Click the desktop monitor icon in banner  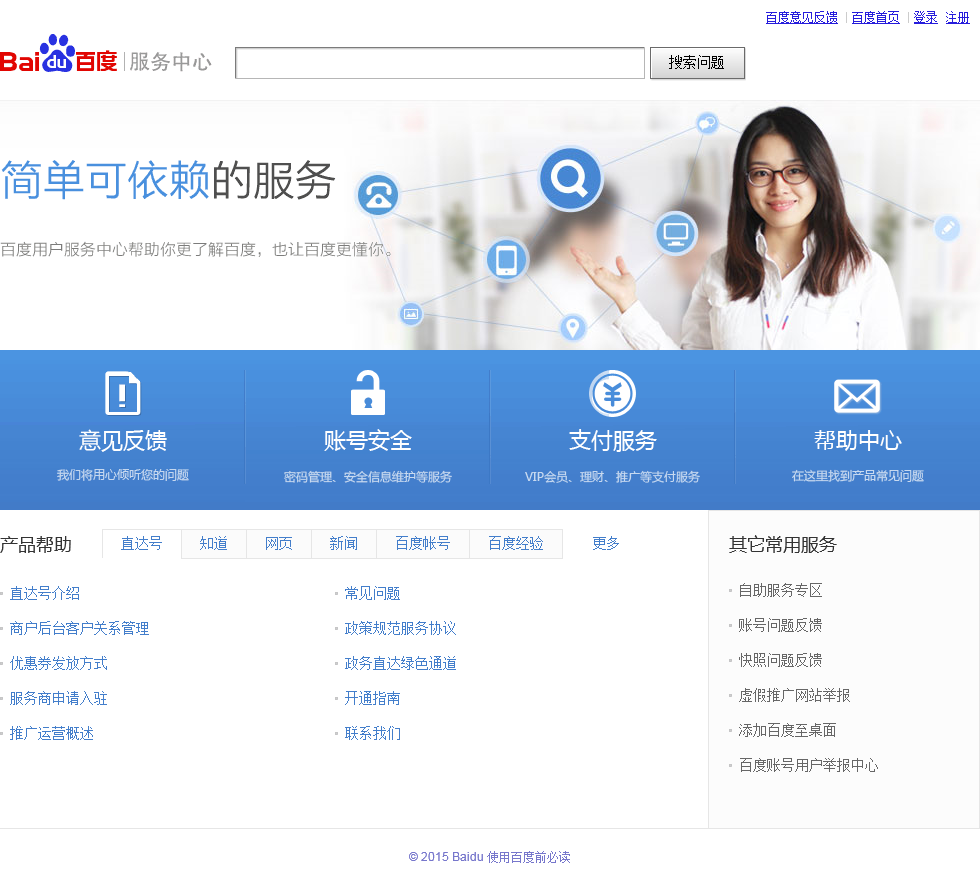(676, 234)
